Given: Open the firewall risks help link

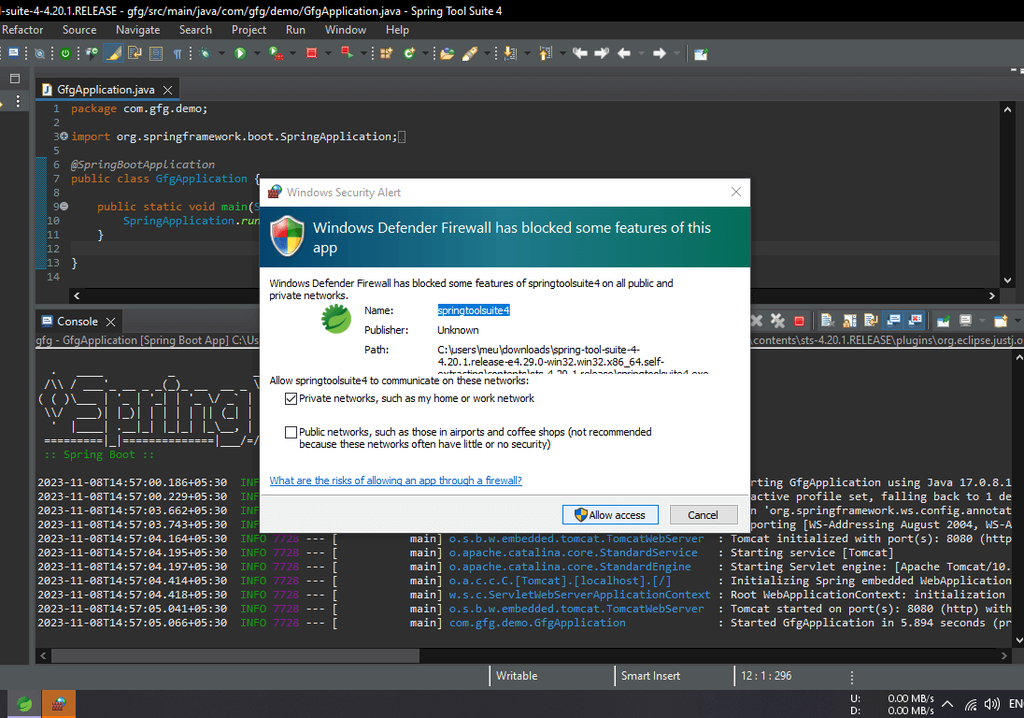Looking at the screenshot, I should click(x=395, y=481).
